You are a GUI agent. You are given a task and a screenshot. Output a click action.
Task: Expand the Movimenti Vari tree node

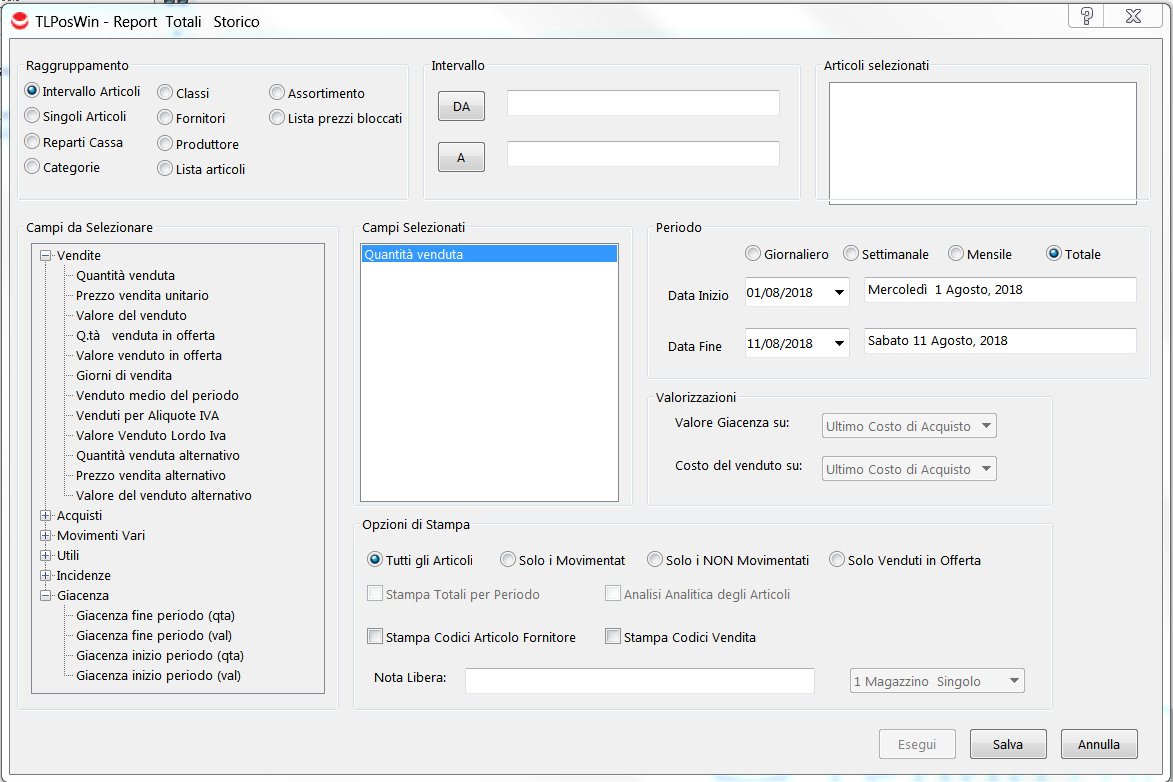click(45, 536)
